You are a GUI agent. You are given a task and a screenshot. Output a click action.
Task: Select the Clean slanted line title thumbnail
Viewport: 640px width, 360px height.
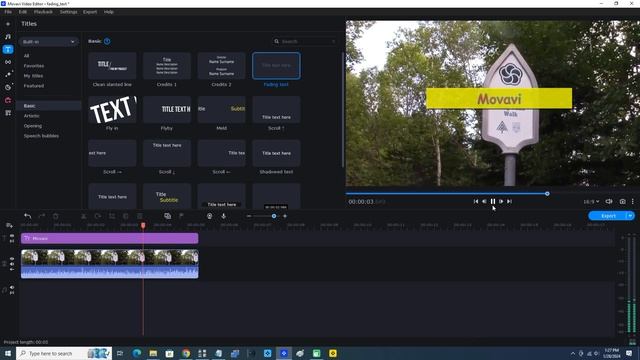tap(112, 66)
